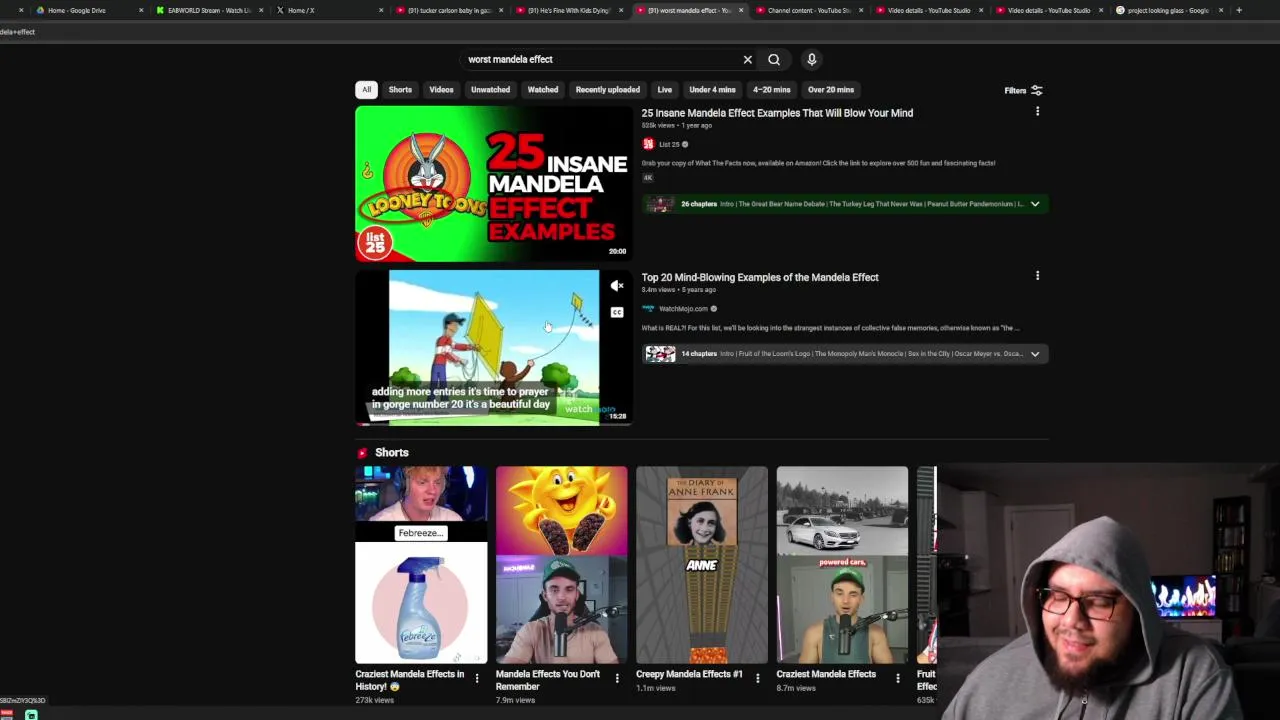Image resolution: width=1280 pixels, height=720 pixels.
Task: Close the Home - Google Drive tab
Action: [x=141, y=10]
